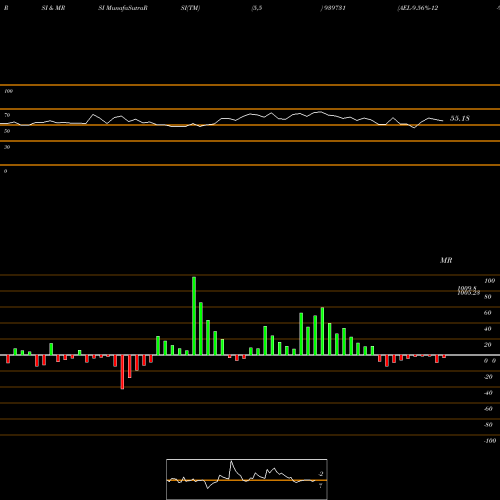Viewport: 500px width, 500px height.
Task: Click the MR label above the histogram
Action: (446, 260)
